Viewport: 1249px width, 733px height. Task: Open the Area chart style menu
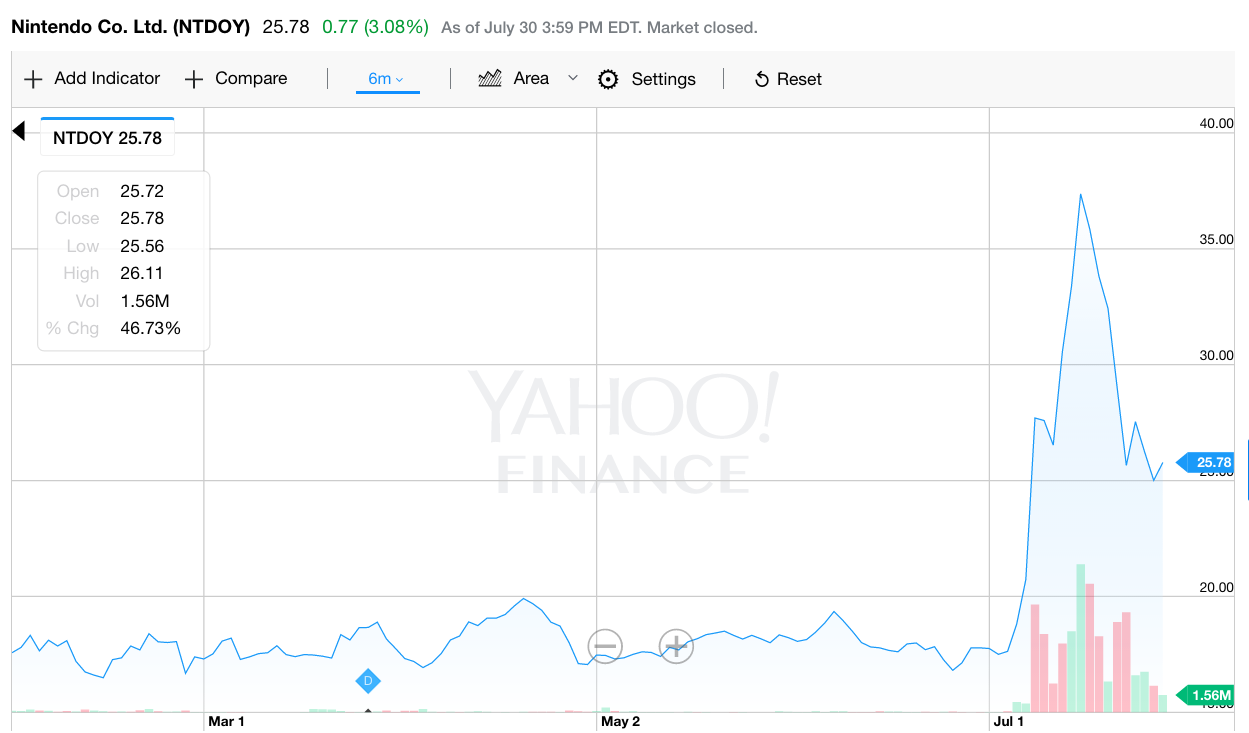coord(531,78)
